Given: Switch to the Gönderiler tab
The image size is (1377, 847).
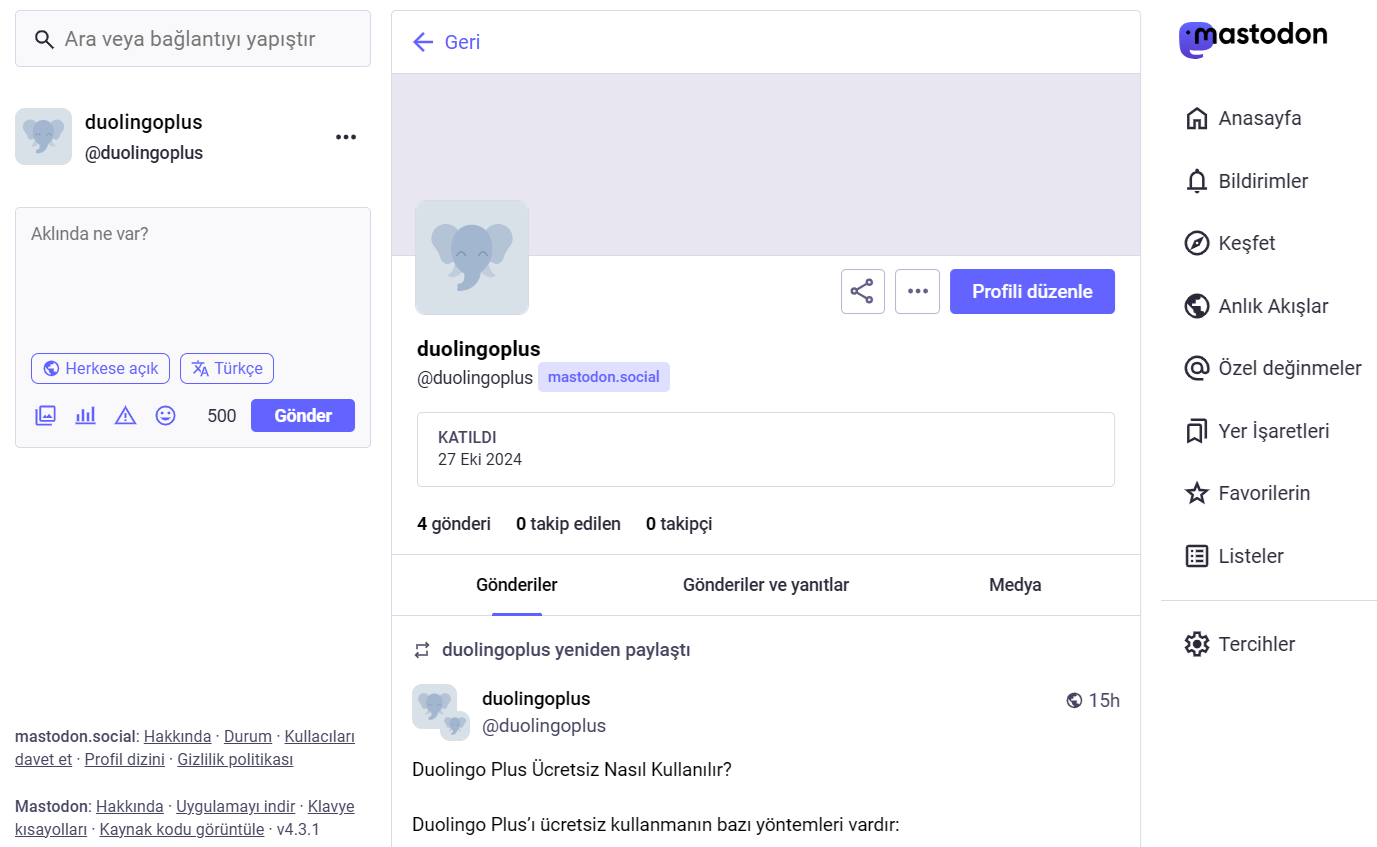Looking at the screenshot, I should point(517,585).
